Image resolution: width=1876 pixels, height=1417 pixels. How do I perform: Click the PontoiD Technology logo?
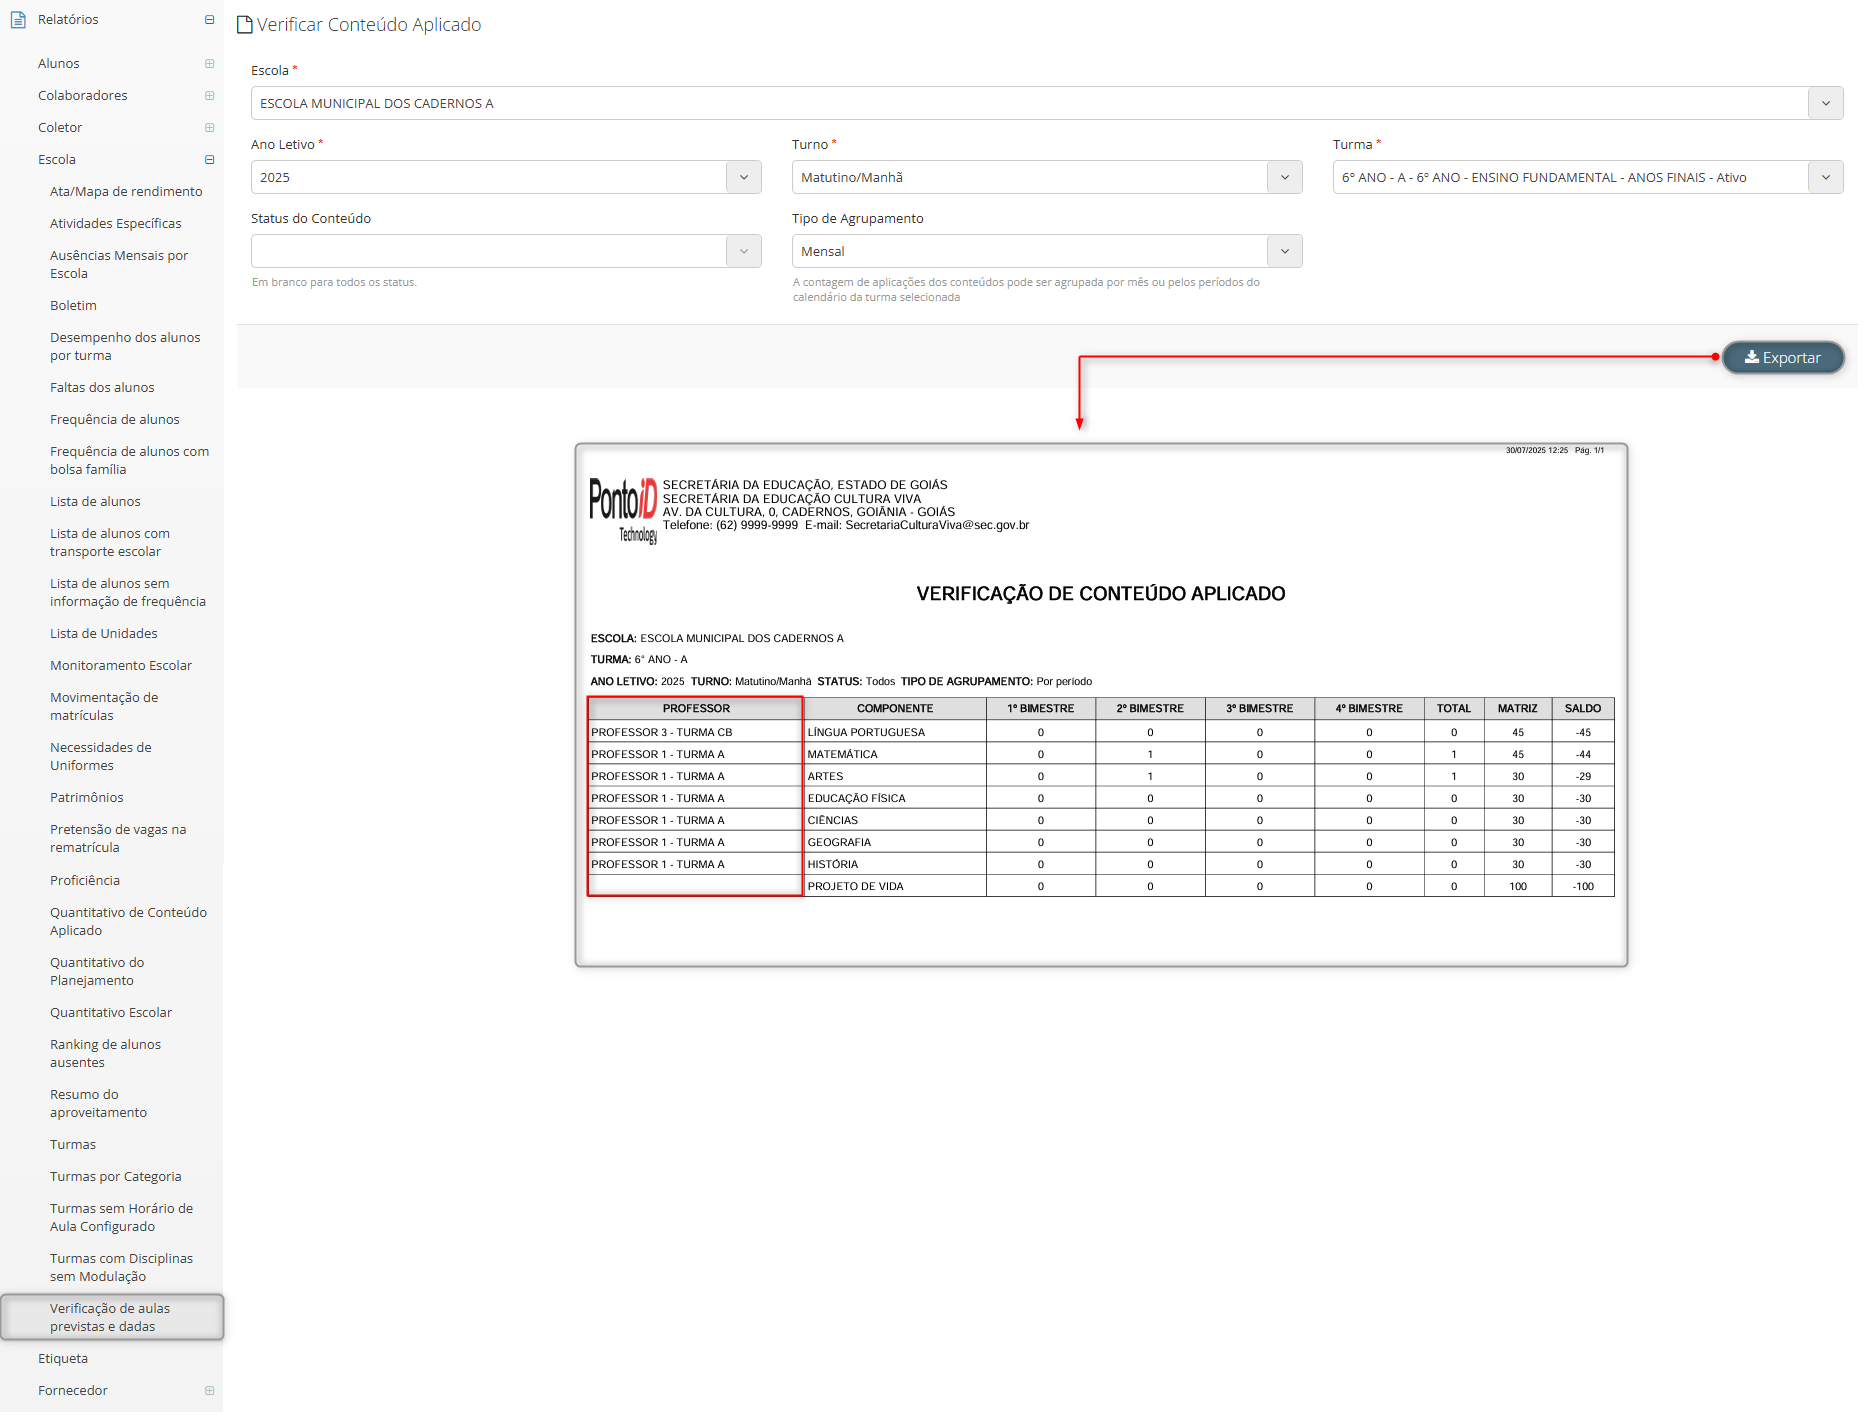[x=623, y=509]
